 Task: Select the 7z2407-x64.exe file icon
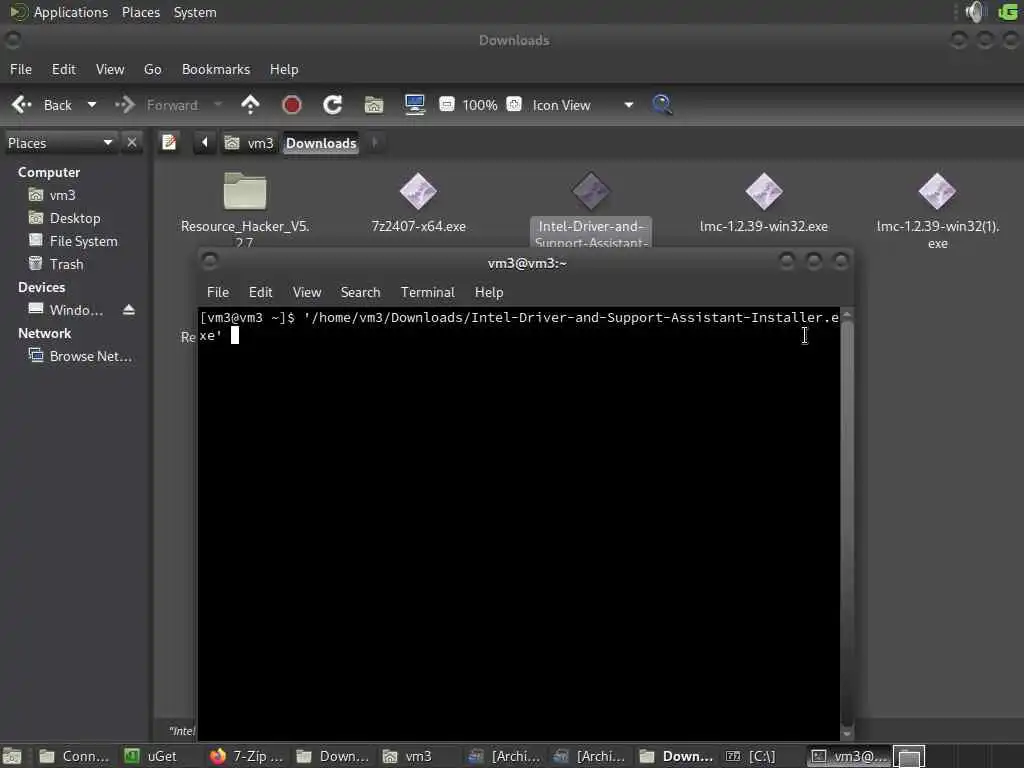tap(419, 191)
